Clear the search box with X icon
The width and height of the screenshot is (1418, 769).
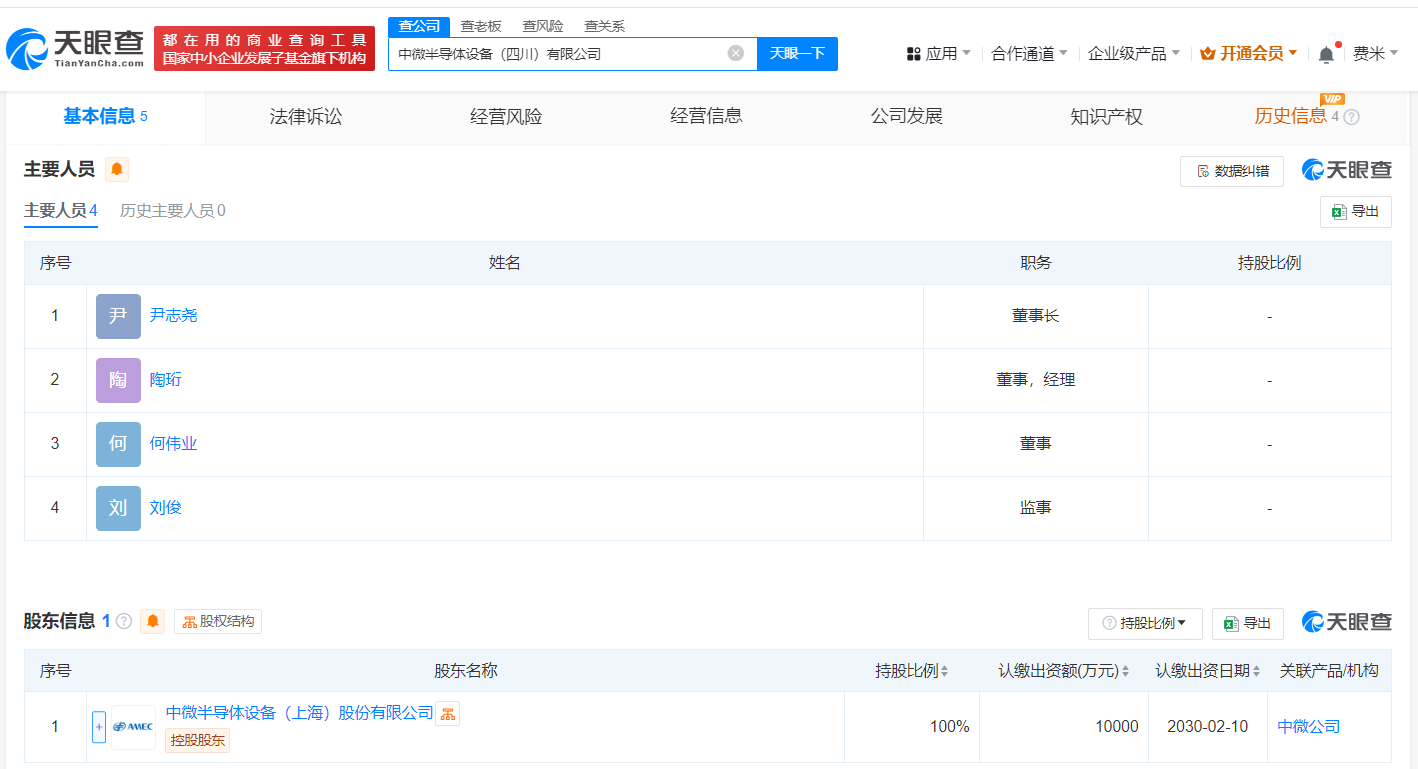[x=735, y=53]
